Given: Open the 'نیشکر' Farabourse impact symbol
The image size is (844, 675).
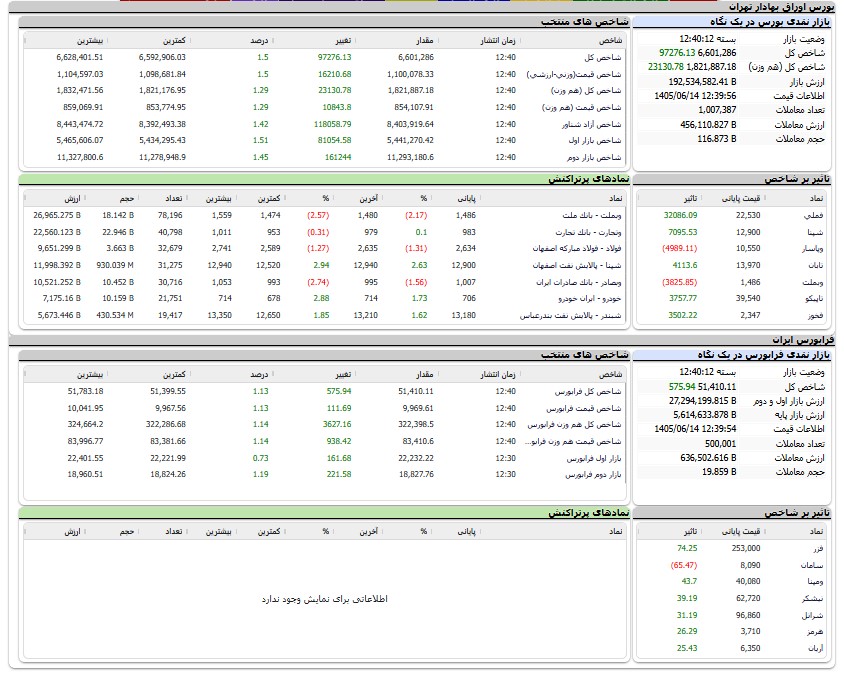Looking at the screenshot, I should (812, 599).
